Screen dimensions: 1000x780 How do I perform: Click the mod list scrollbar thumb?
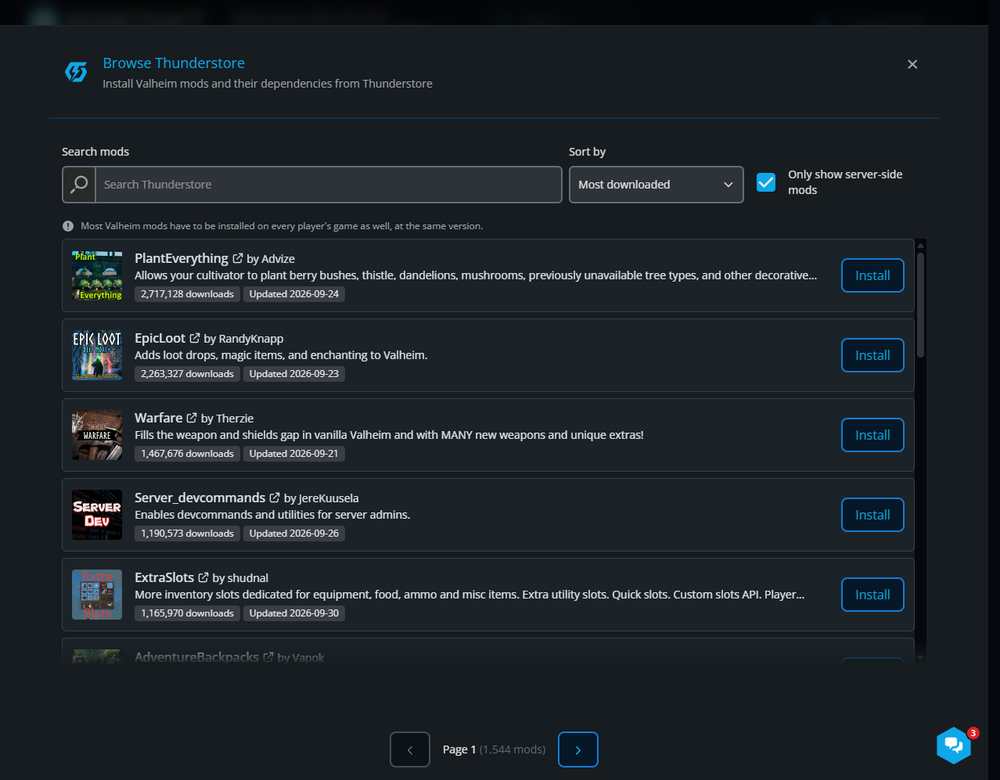pos(920,305)
